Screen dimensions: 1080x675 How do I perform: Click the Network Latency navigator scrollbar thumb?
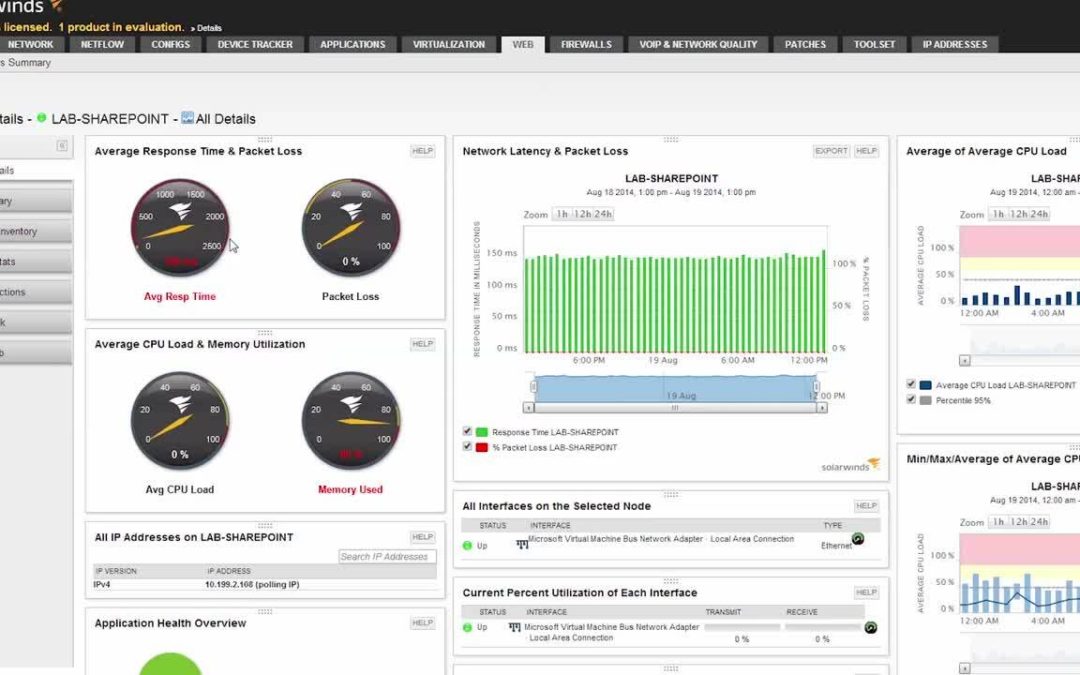[675, 408]
